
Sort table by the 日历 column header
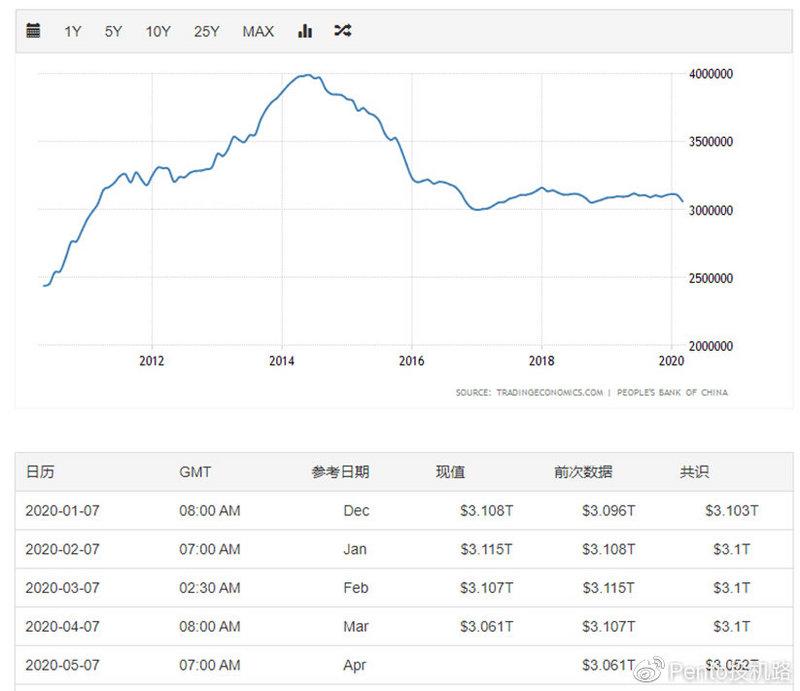[x=42, y=471]
